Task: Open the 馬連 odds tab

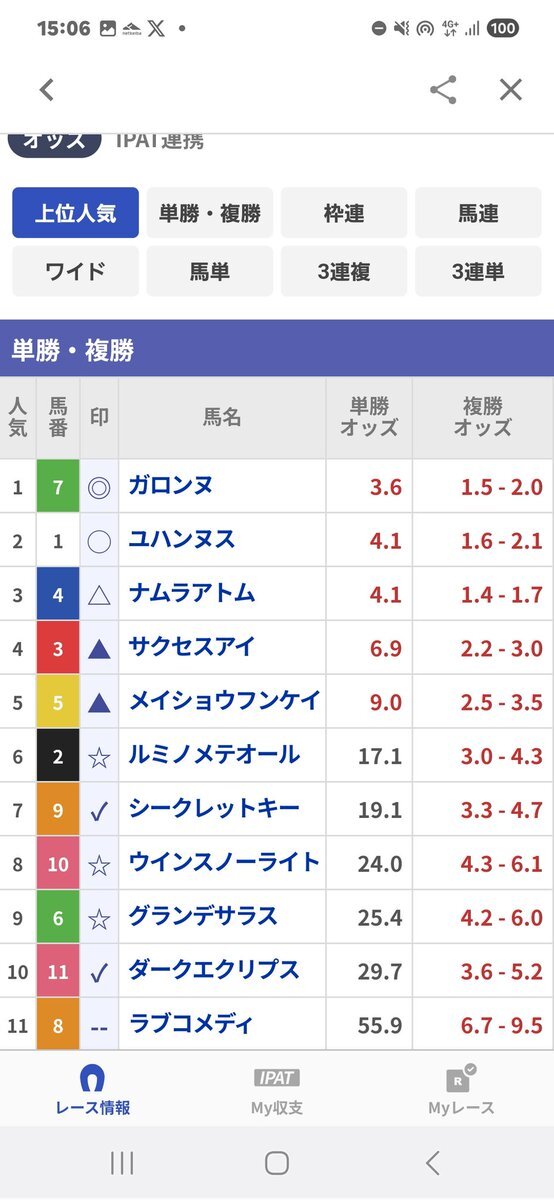Action: 478,213
